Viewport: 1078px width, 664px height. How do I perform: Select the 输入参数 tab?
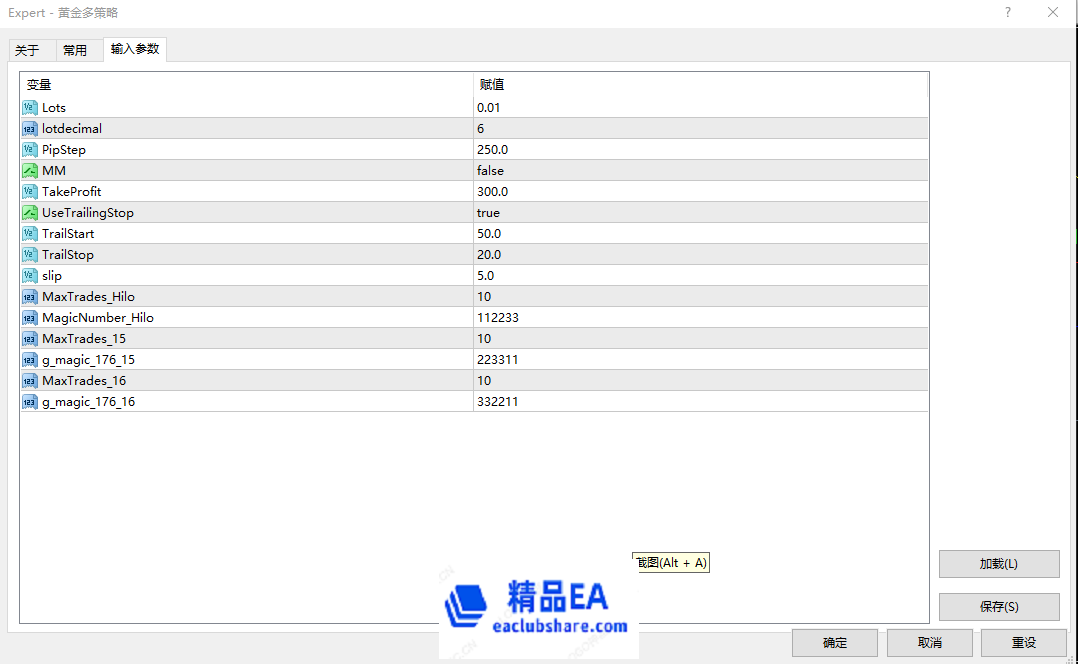point(135,49)
